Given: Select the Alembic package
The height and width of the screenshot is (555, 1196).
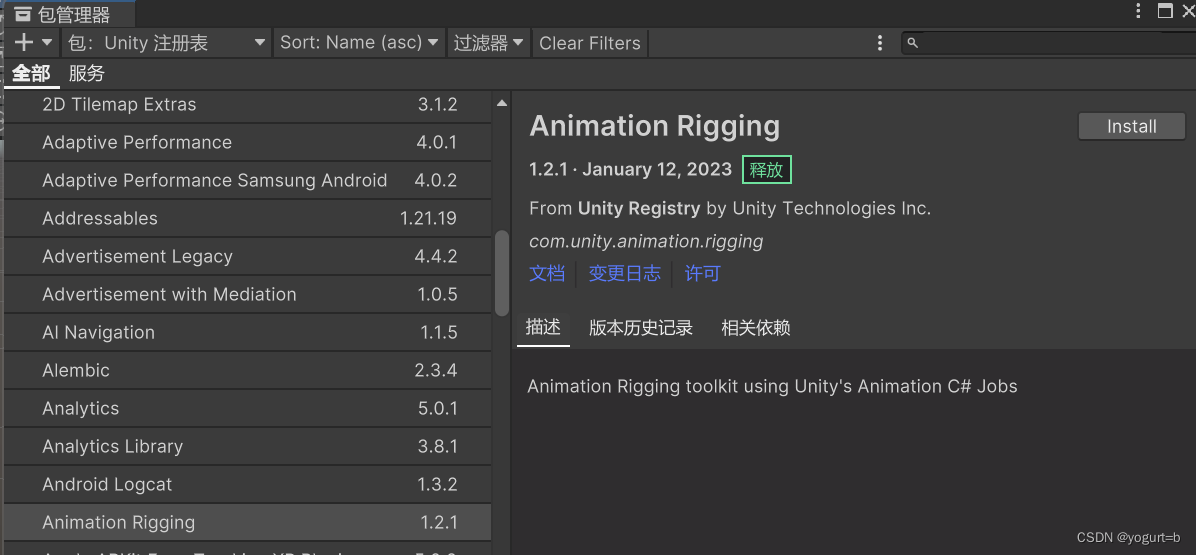Looking at the screenshot, I should click(x=248, y=371).
